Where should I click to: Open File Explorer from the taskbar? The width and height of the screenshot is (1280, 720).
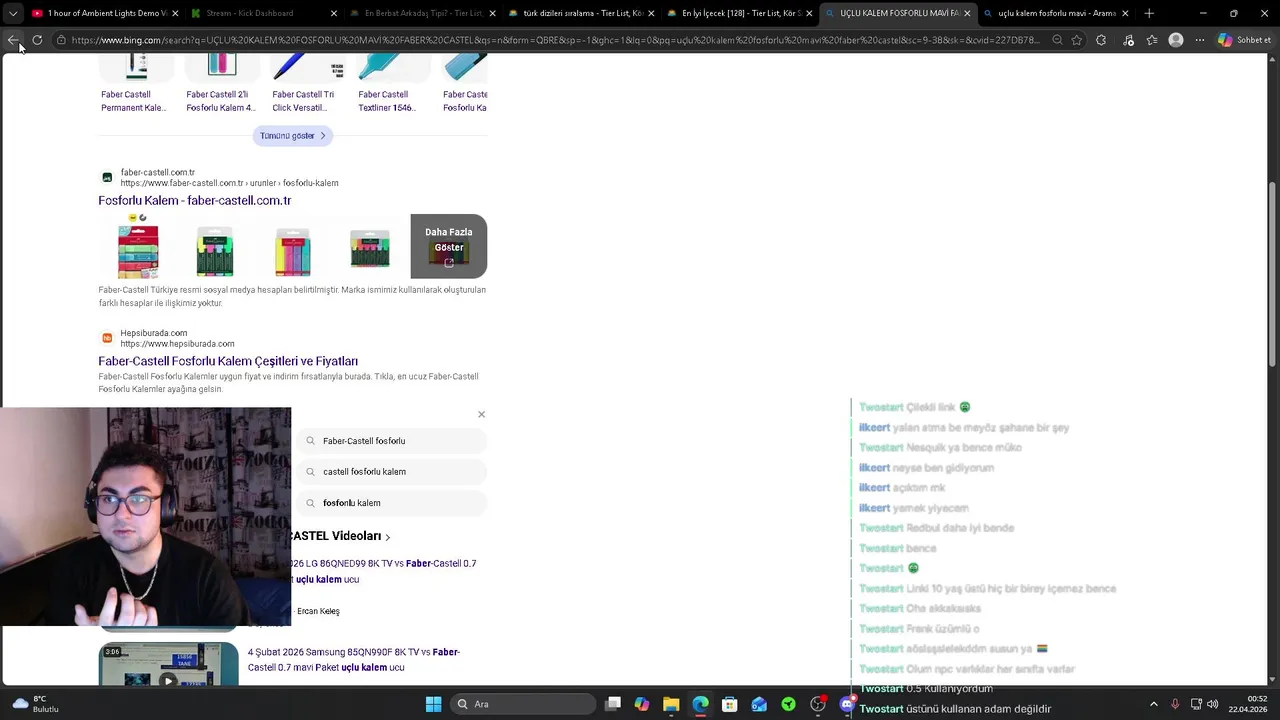[x=671, y=704]
